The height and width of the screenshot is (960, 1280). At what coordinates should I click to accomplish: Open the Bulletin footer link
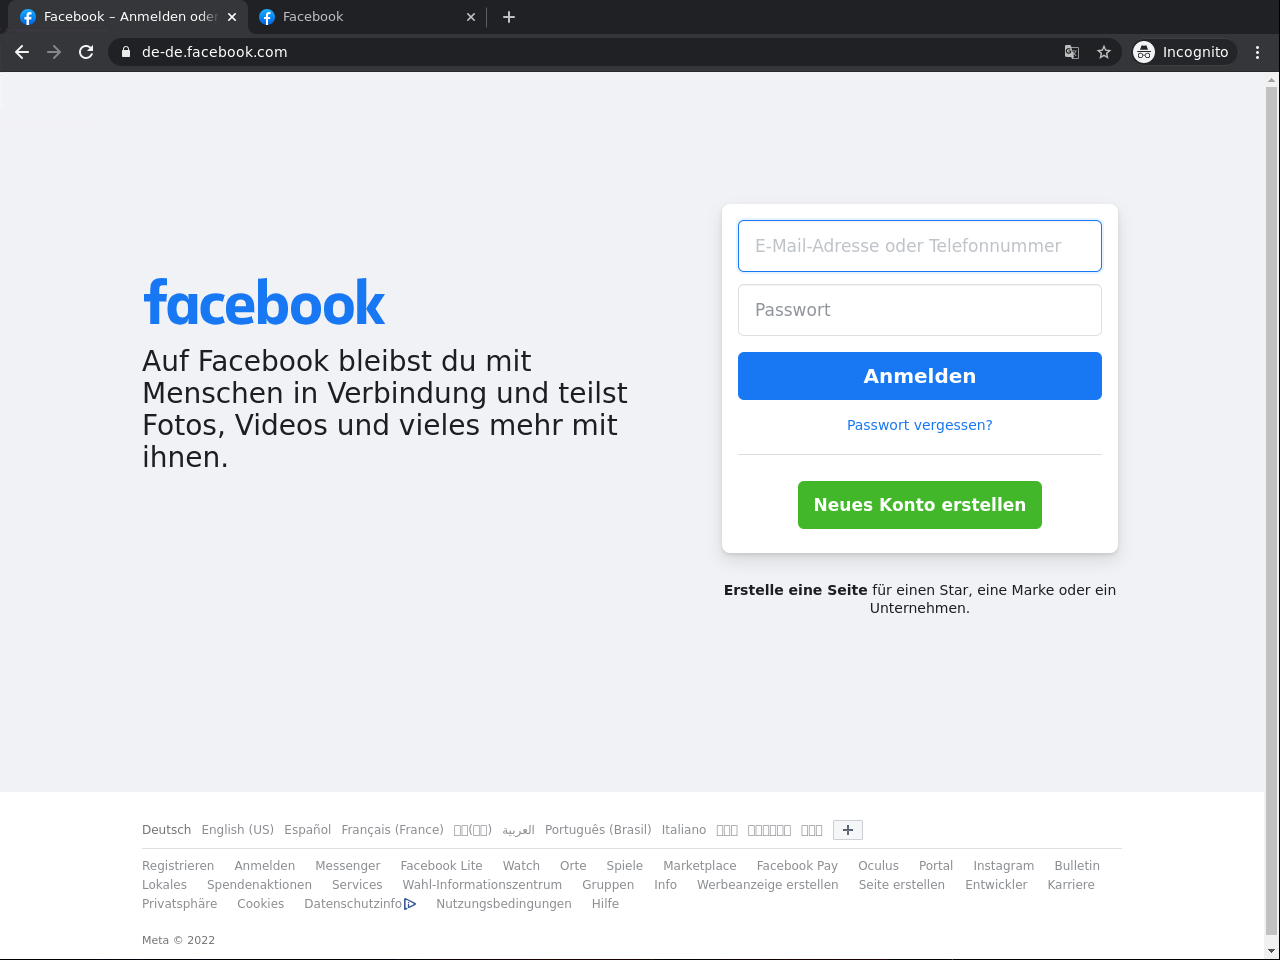click(1077, 866)
